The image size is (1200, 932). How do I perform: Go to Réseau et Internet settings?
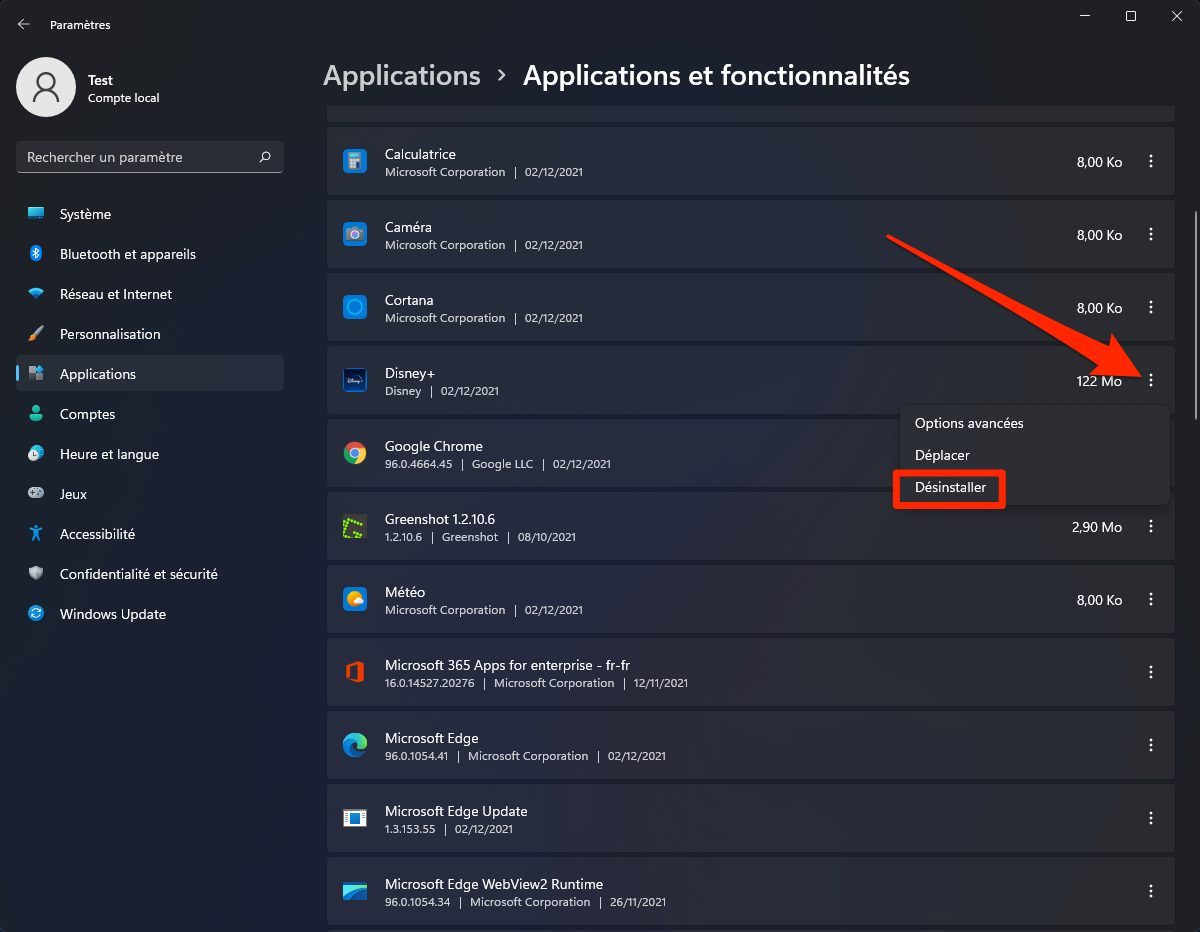tap(150, 294)
